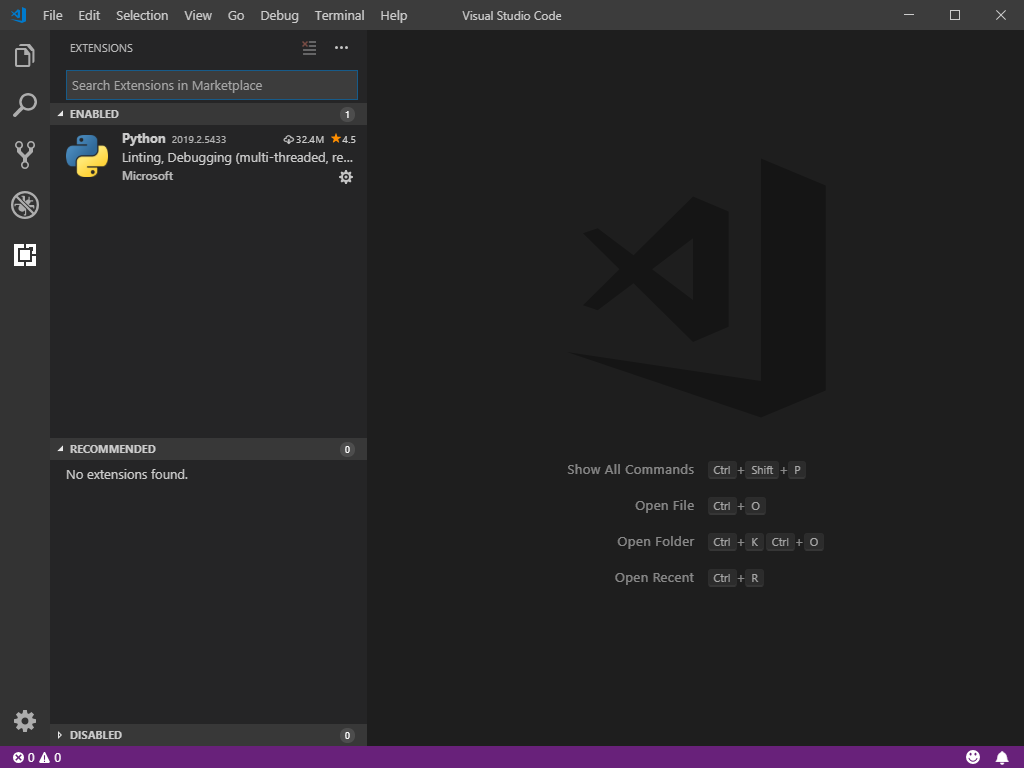Viewport: 1024px width, 768px height.
Task: Click the VS Code logo in title bar
Action: coord(19,15)
